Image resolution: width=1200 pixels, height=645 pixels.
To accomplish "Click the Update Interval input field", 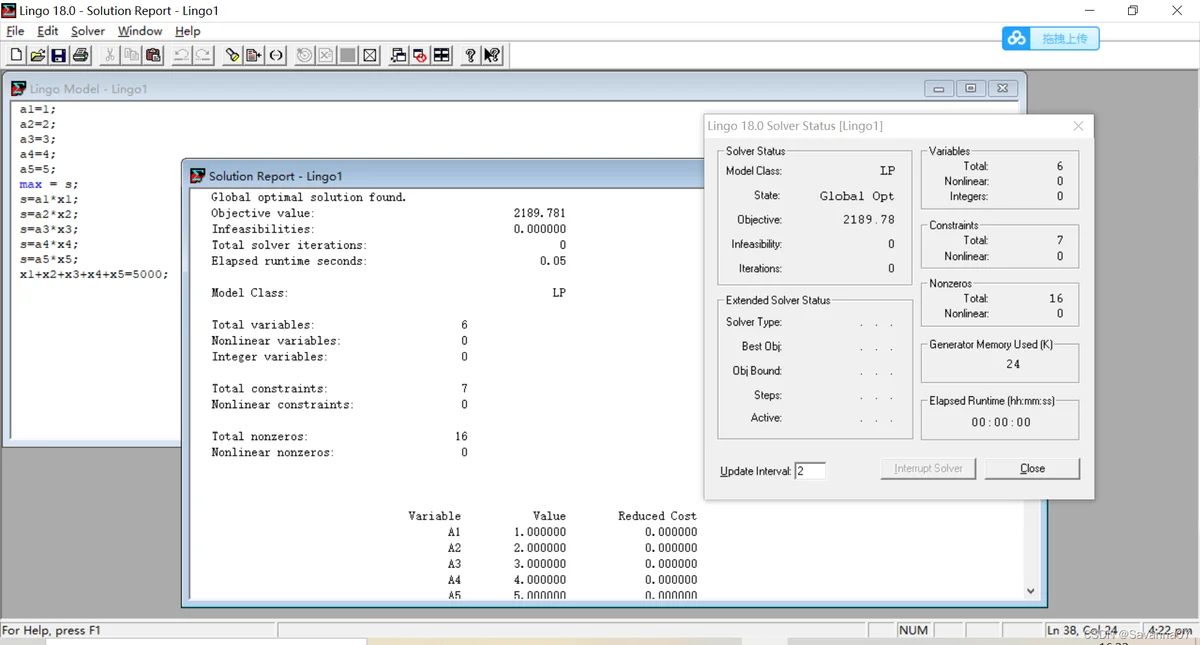I will point(810,471).
